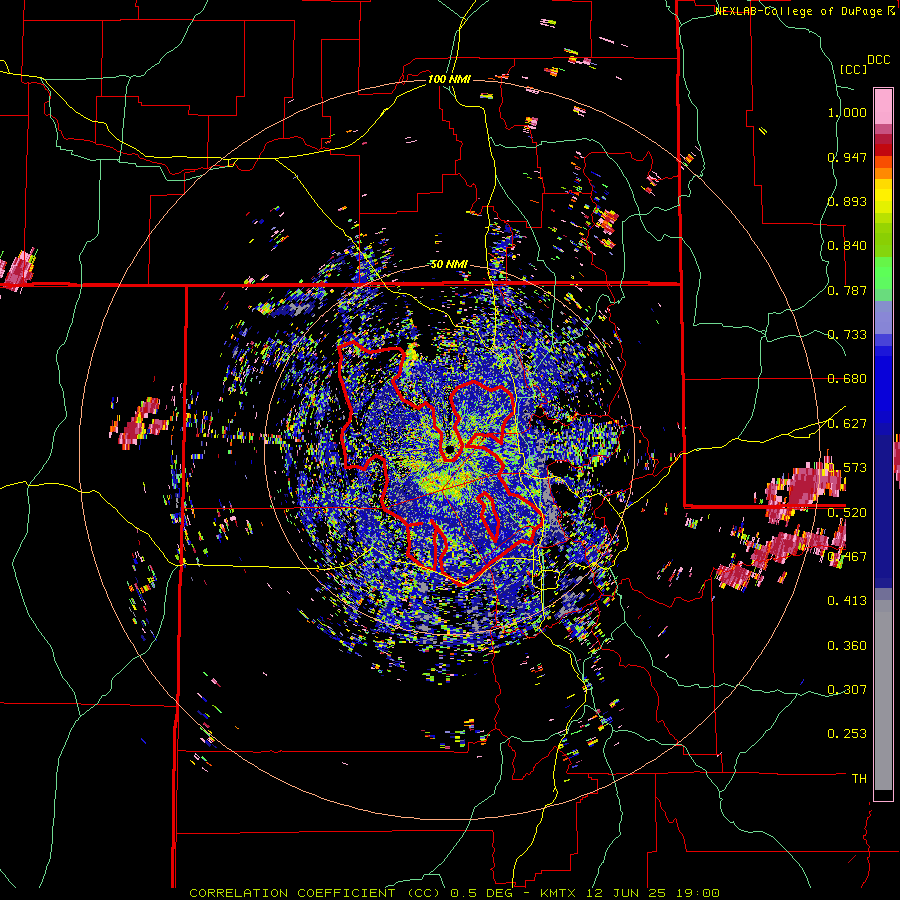The image size is (900, 900).
Task: Click the NEXLAB-College of DuPage label
Action: click(798, 11)
